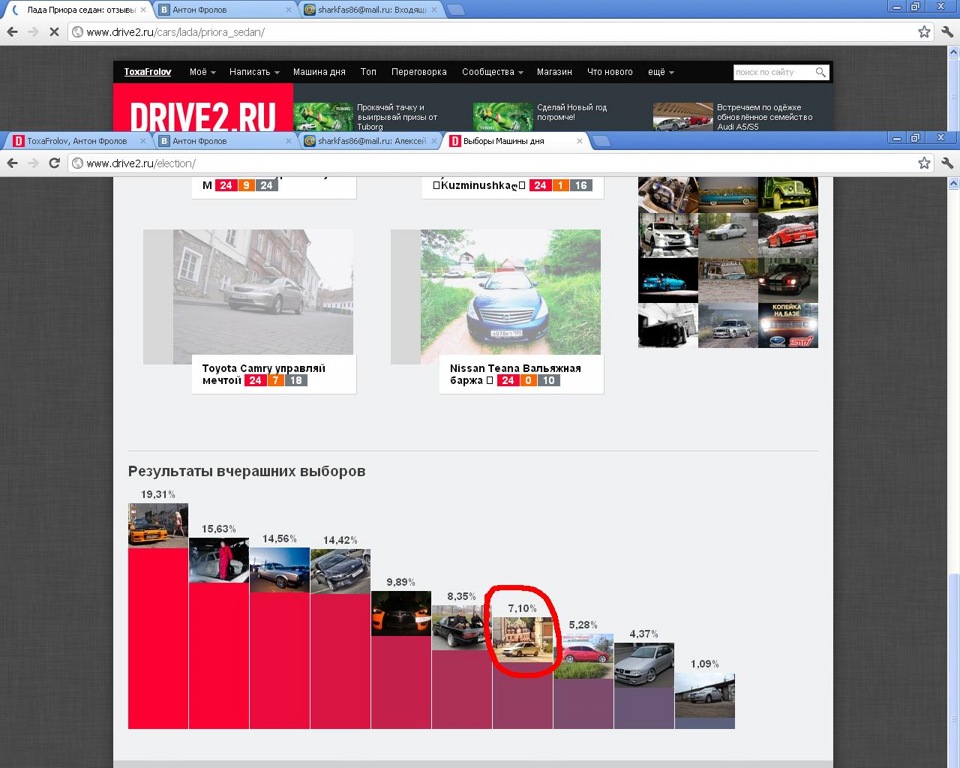Select sharkfas86@mail.ru Входящие tab in rear window

pos(371,10)
